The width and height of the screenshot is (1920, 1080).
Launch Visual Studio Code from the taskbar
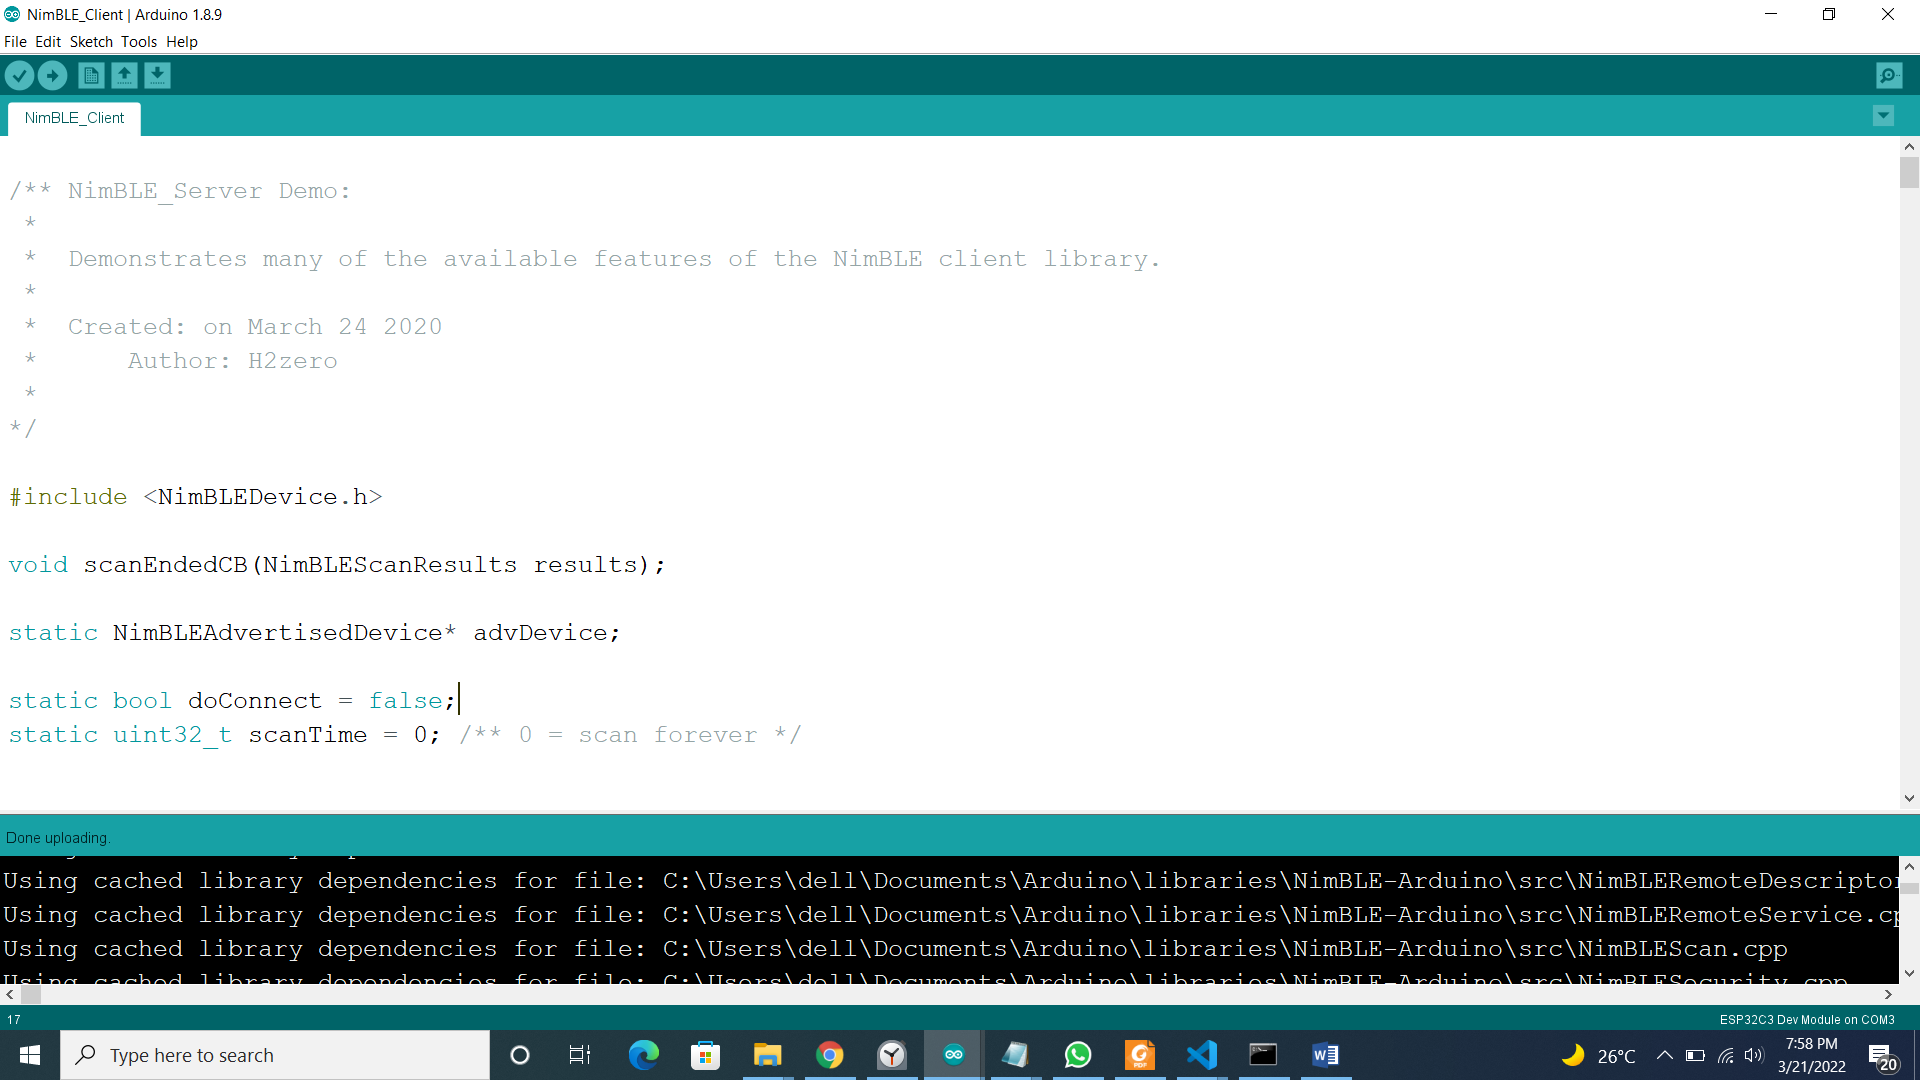click(1202, 1055)
